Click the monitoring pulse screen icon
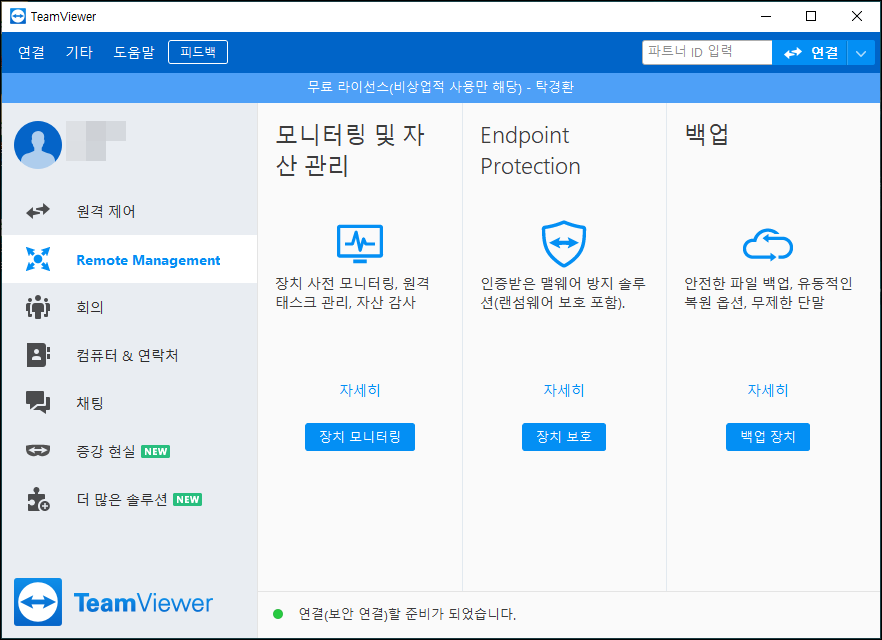The image size is (882, 640). [360, 244]
